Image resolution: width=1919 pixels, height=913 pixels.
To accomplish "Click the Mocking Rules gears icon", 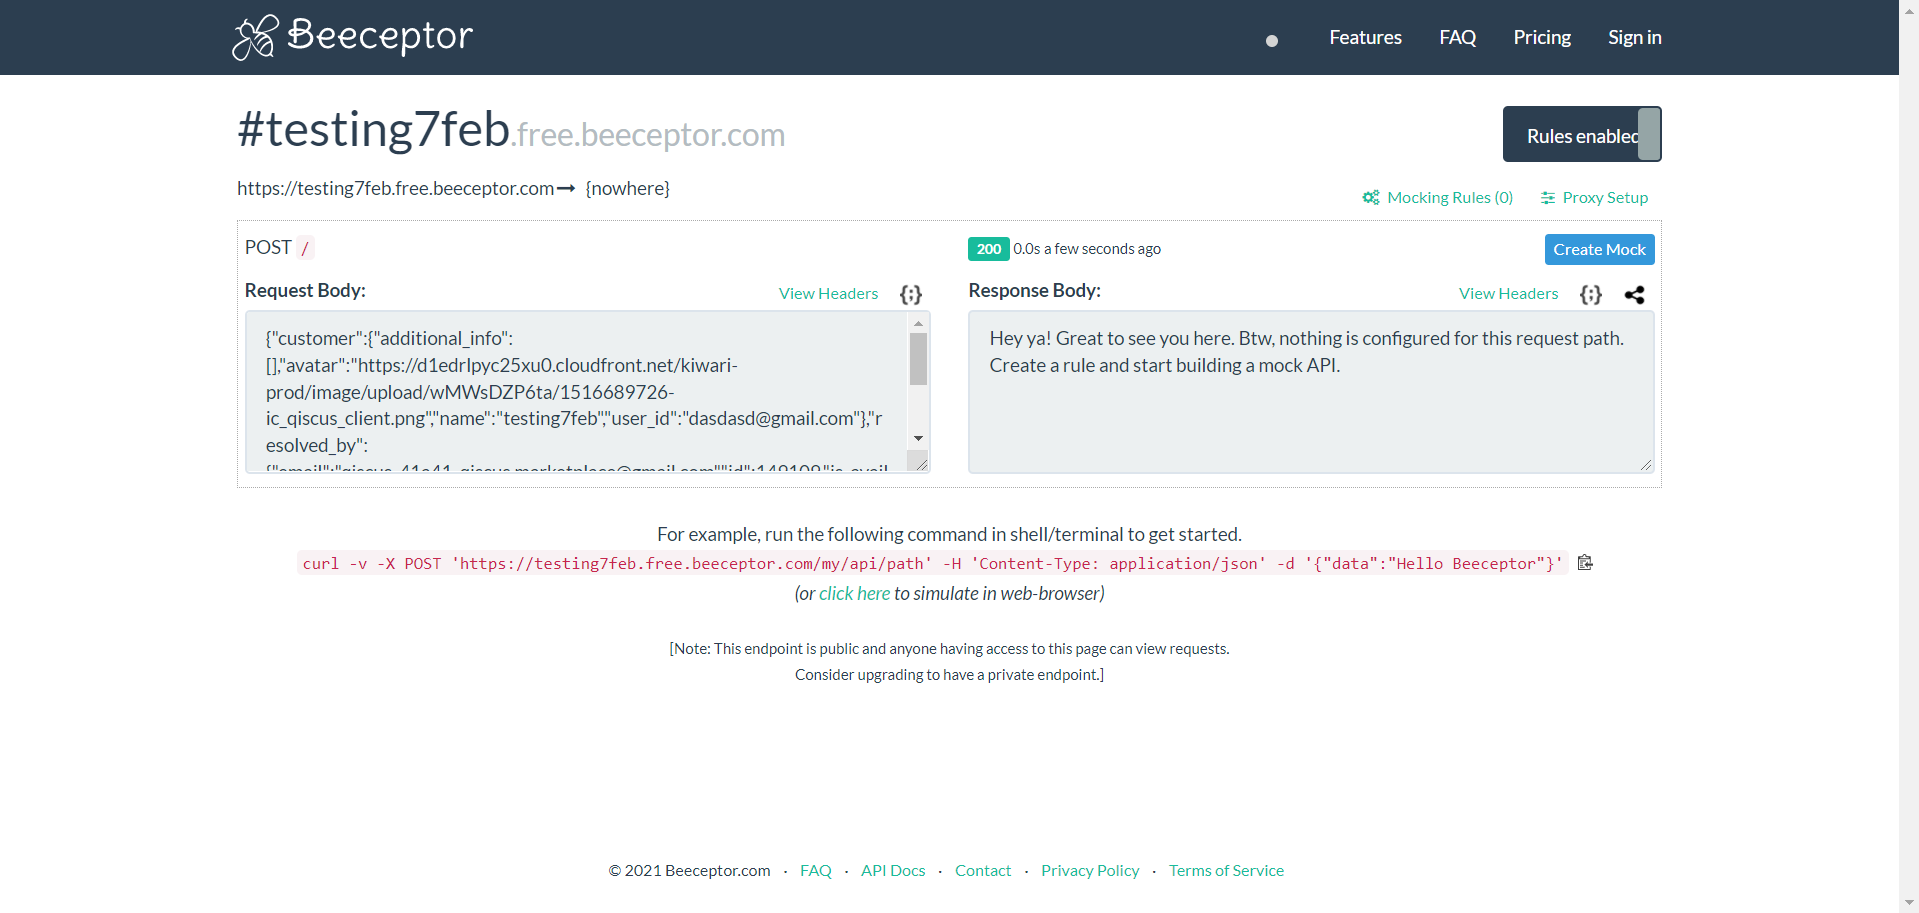I will point(1371,198).
